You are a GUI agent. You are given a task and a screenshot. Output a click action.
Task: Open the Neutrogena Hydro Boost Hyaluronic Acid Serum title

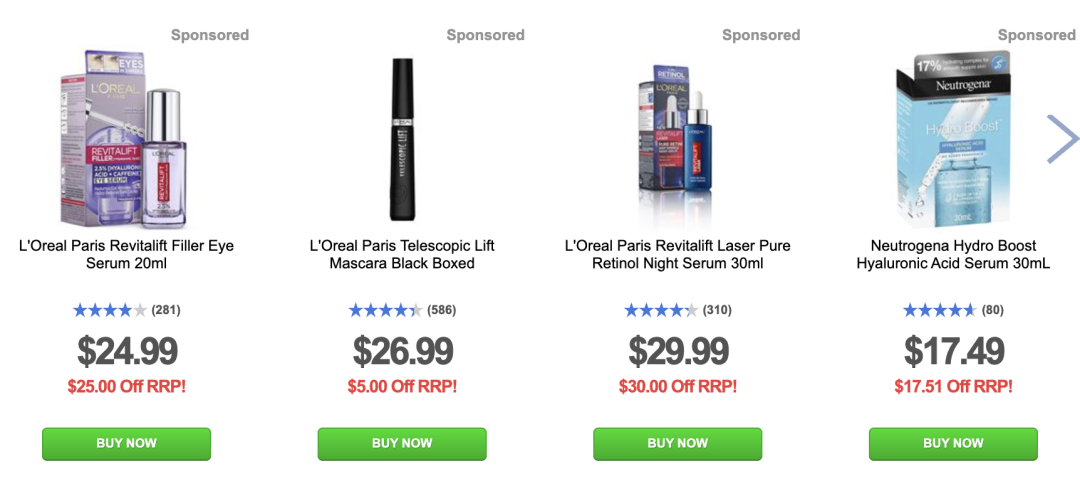[953, 254]
